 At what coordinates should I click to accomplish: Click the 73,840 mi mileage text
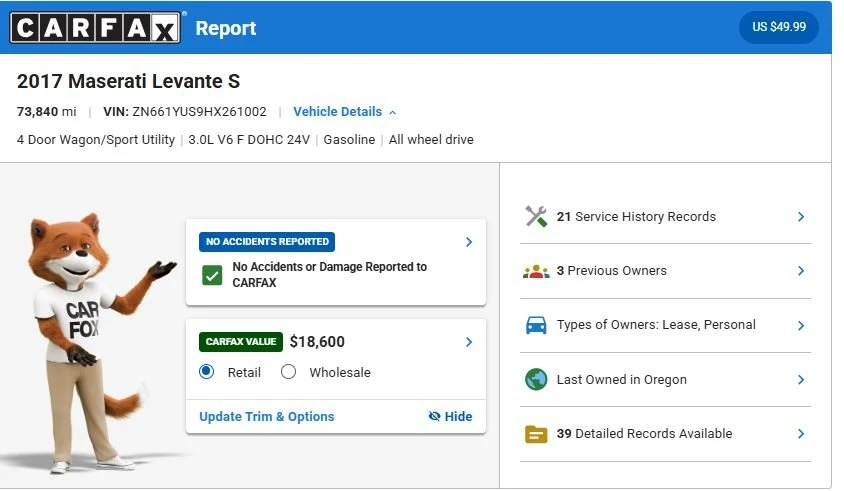click(47, 111)
